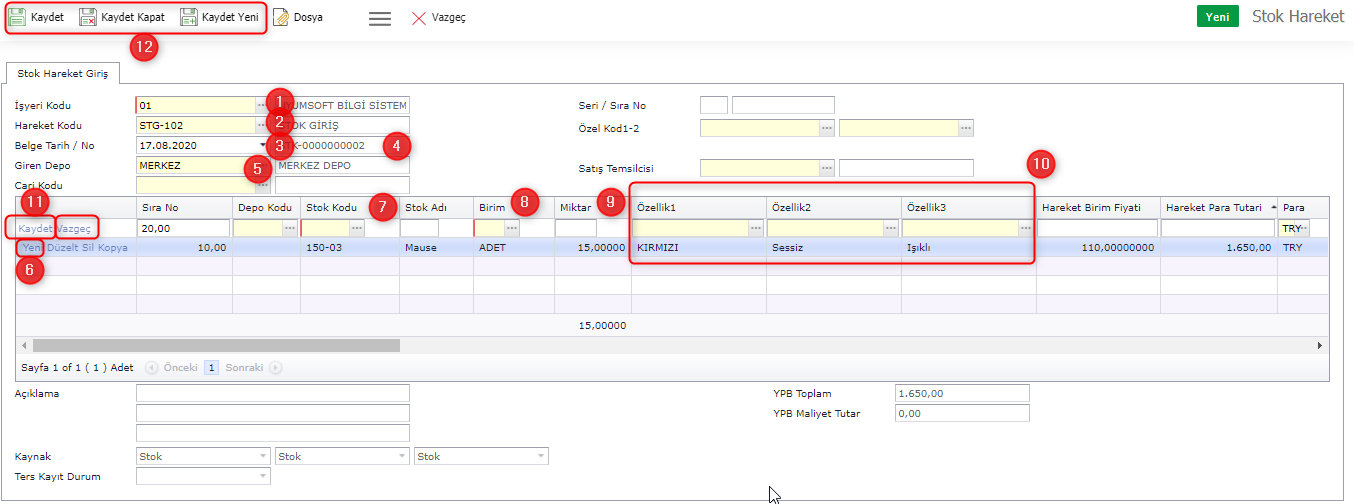Viewport: 1354px width, 504px height.
Task: Click the 110,00000000 unit price cell
Action: tap(1098, 247)
